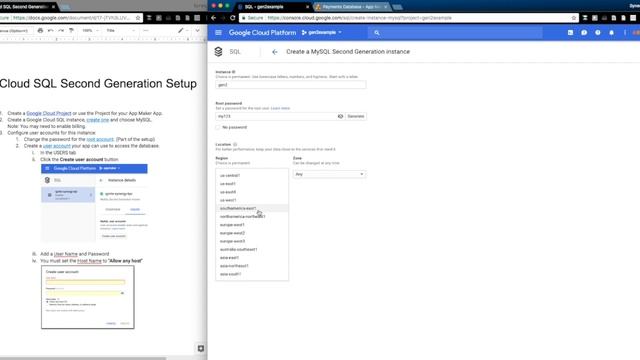Select australia-southeast1 from the region list
Screen dimensions: 640x360
tap(252, 249)
